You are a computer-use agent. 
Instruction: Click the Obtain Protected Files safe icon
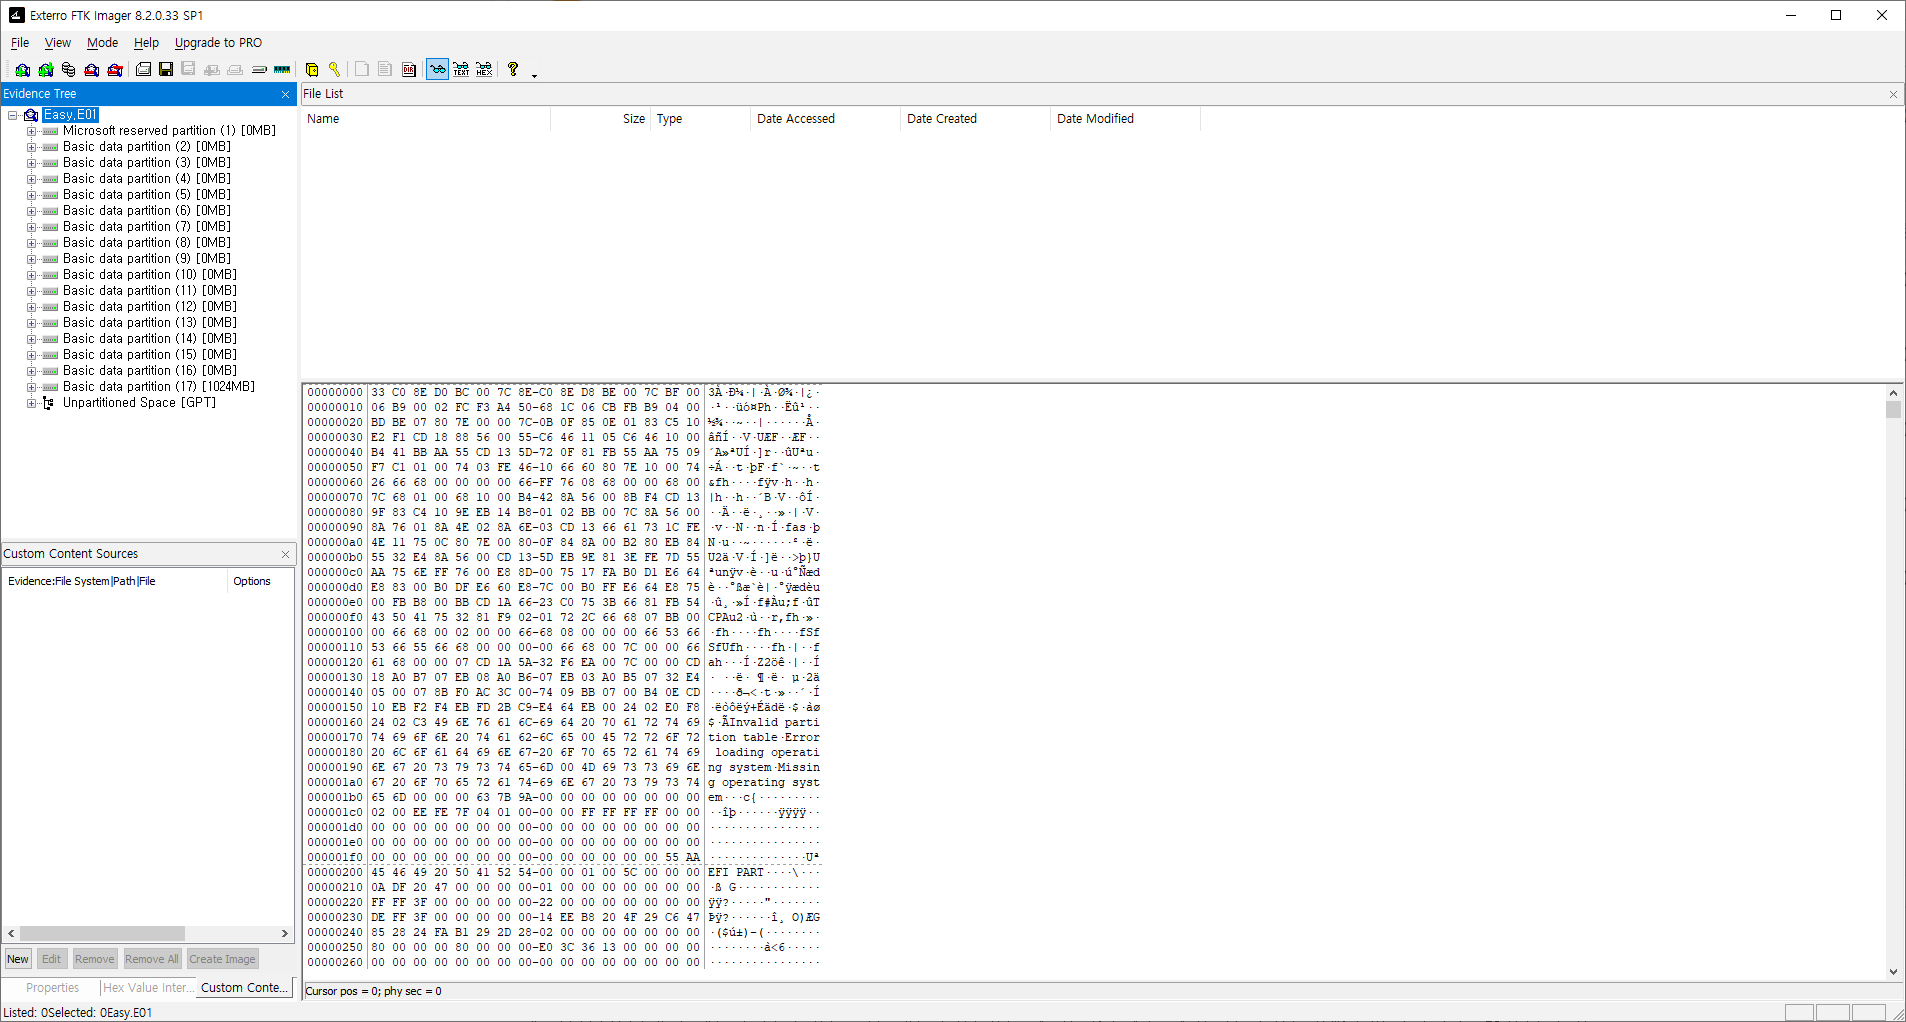312,70
